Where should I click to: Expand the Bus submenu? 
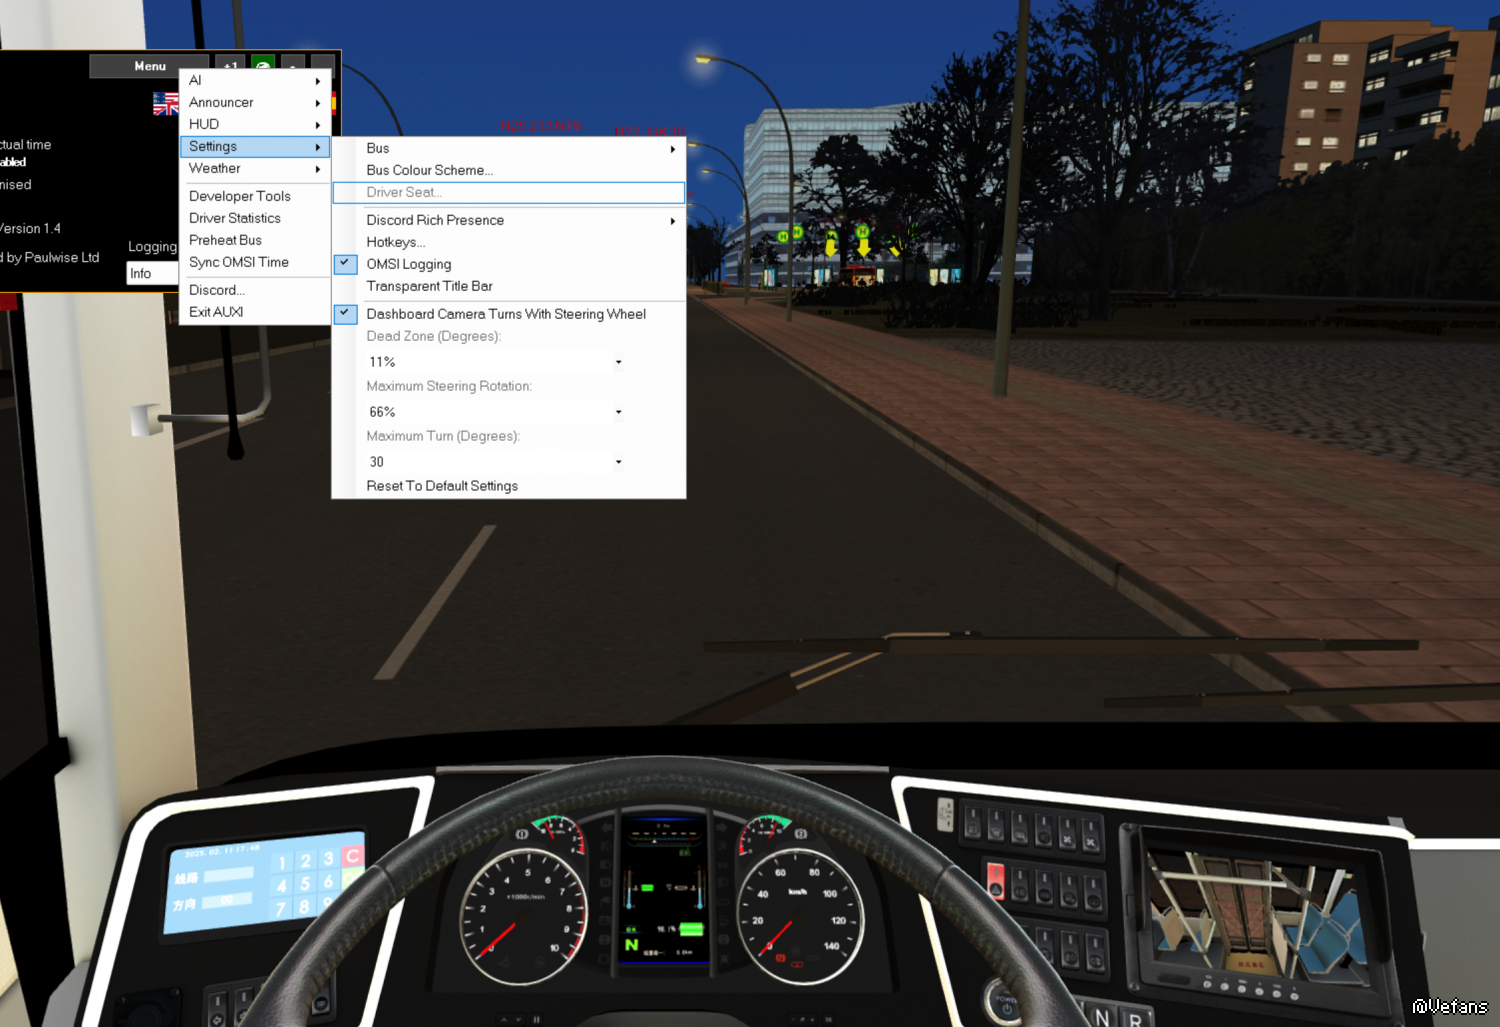point(509,148)
